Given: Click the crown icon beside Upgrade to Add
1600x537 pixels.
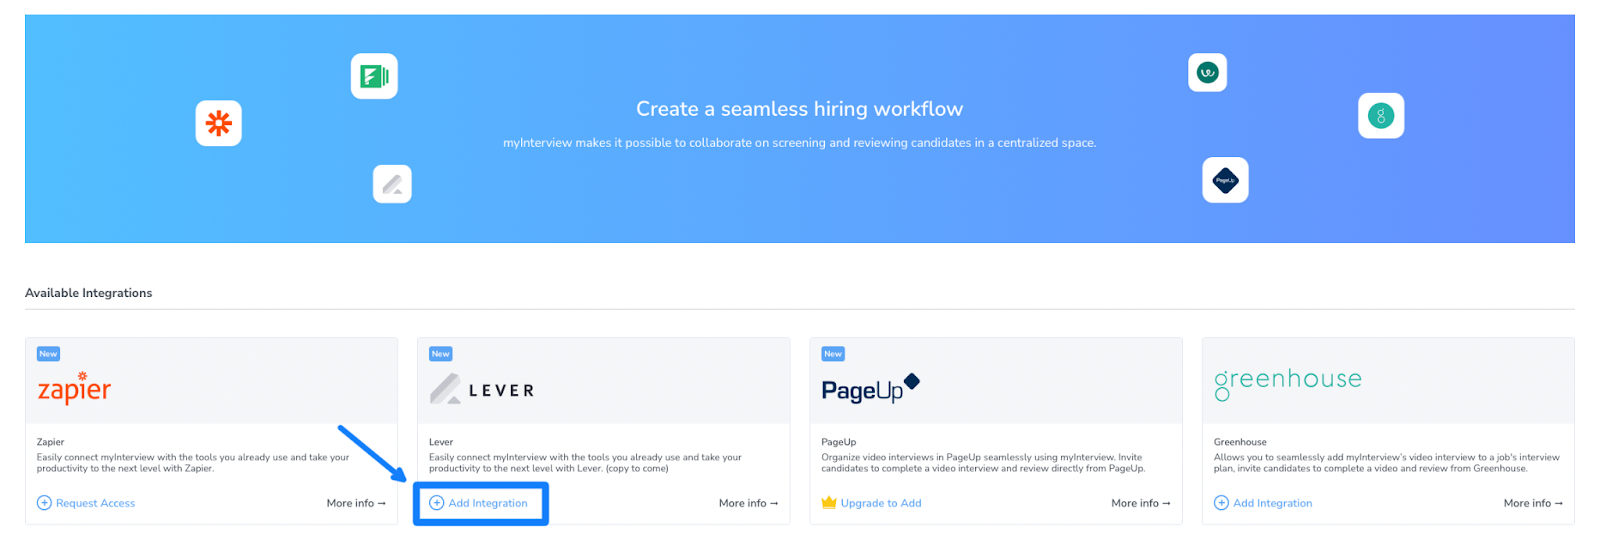Looking at the screenshot, I should click(828, 503).
